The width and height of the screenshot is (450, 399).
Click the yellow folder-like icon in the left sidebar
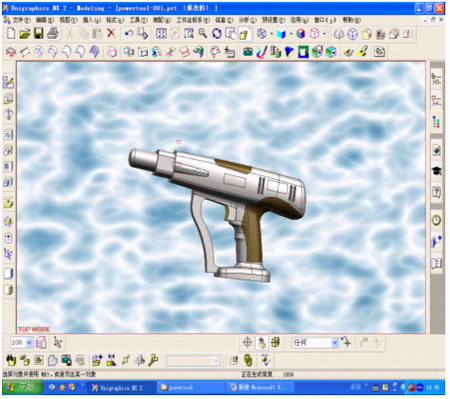coord(8,202)
